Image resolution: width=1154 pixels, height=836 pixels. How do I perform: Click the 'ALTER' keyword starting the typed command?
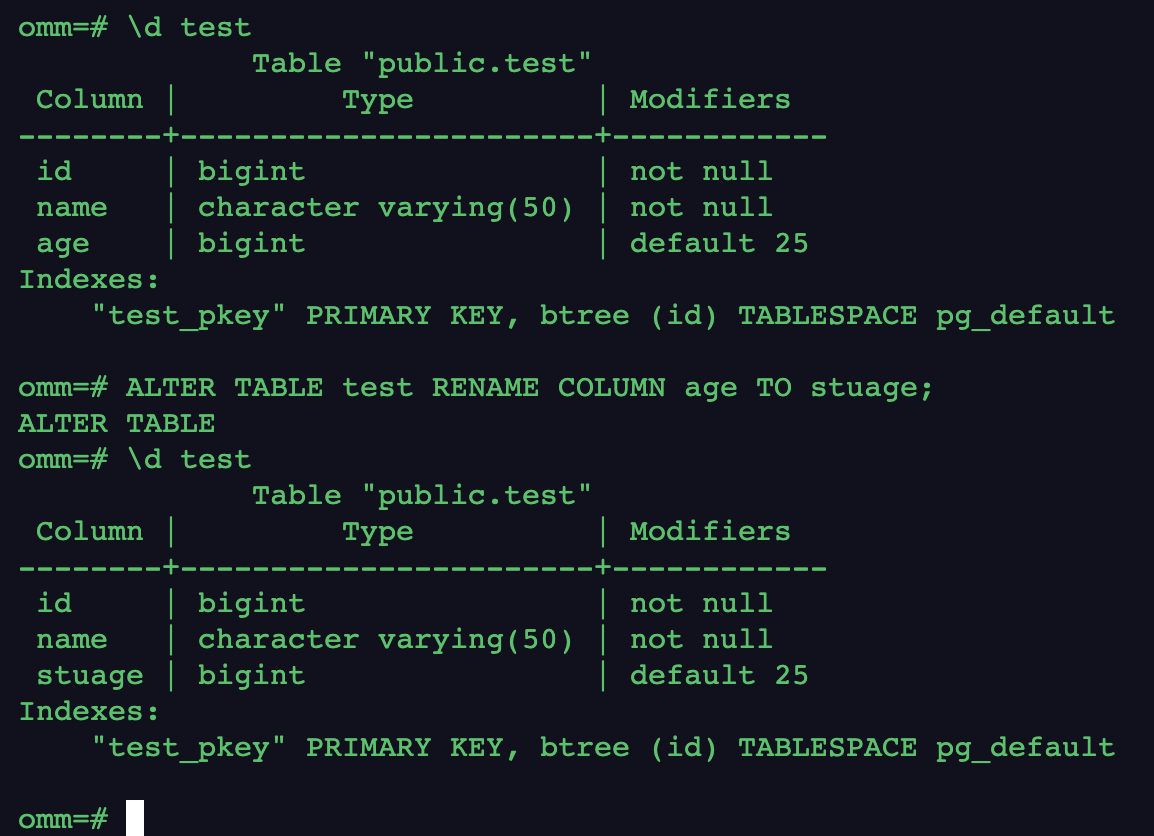170,387
